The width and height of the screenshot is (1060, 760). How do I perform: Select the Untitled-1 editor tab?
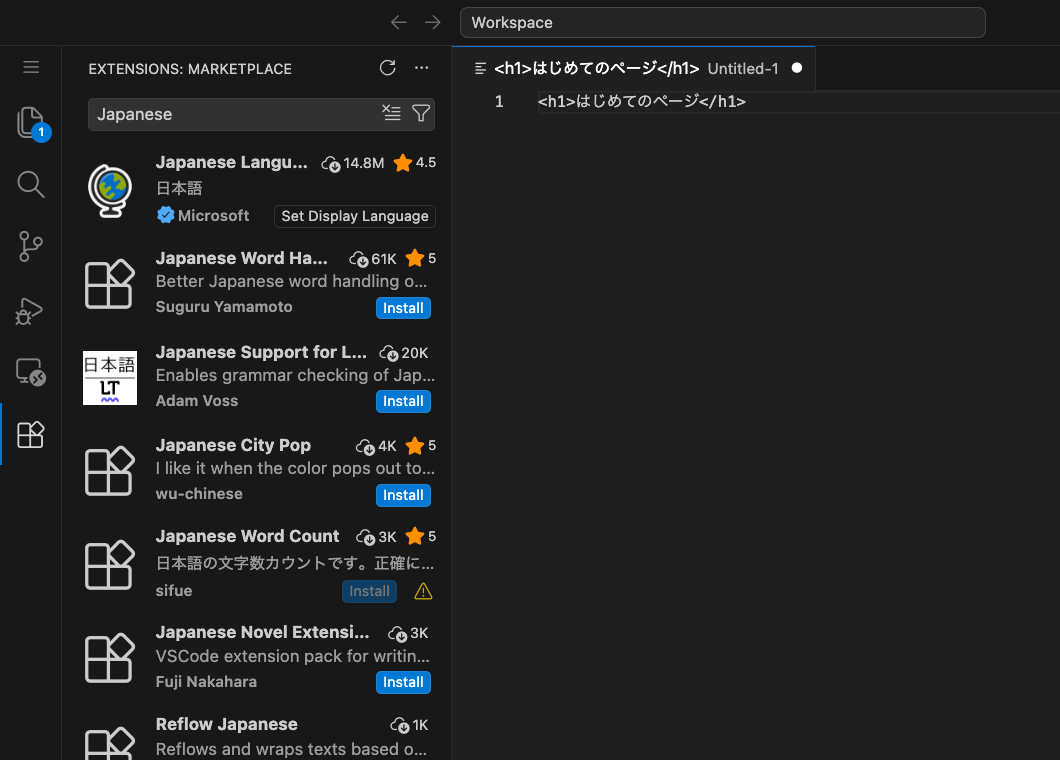[x=633, y=68]
